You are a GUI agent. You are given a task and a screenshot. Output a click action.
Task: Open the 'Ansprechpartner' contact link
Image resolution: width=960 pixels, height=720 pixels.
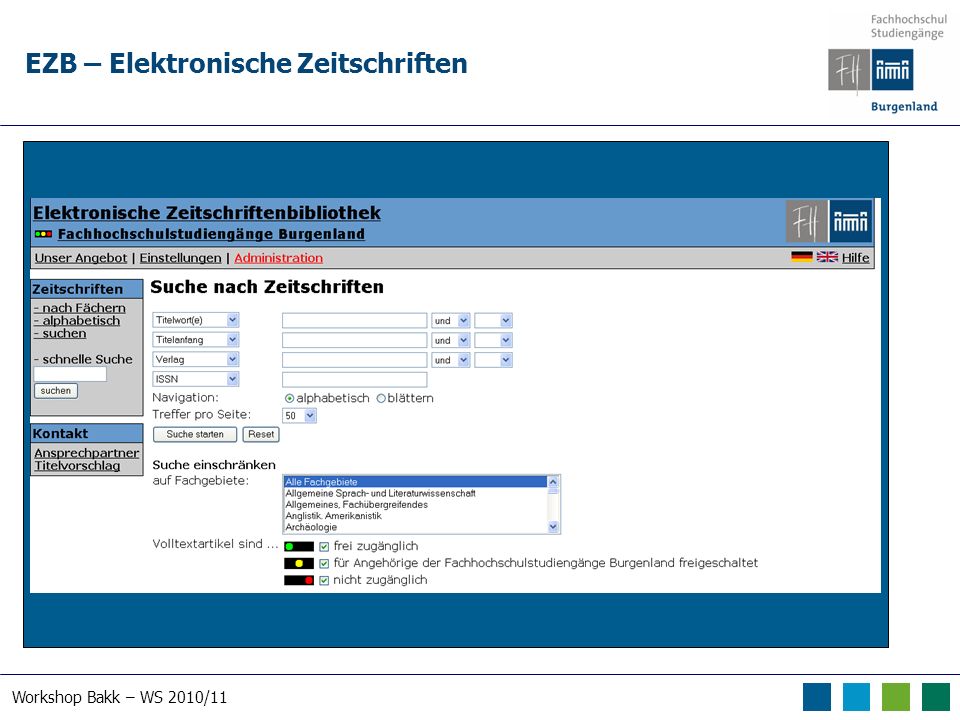coord(86,453)
